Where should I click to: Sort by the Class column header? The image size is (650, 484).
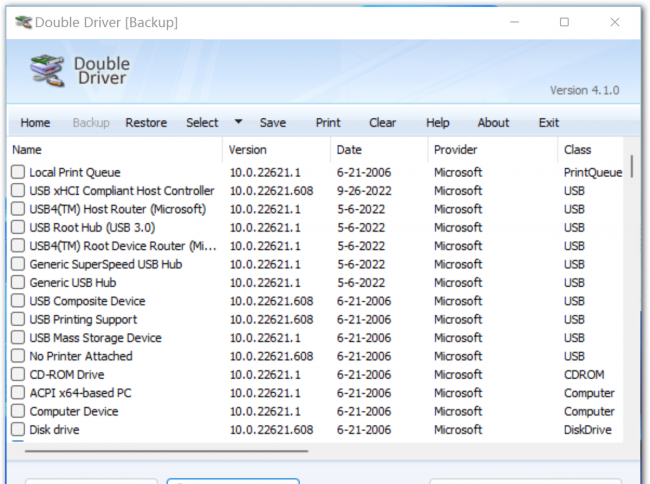(590, 150)
